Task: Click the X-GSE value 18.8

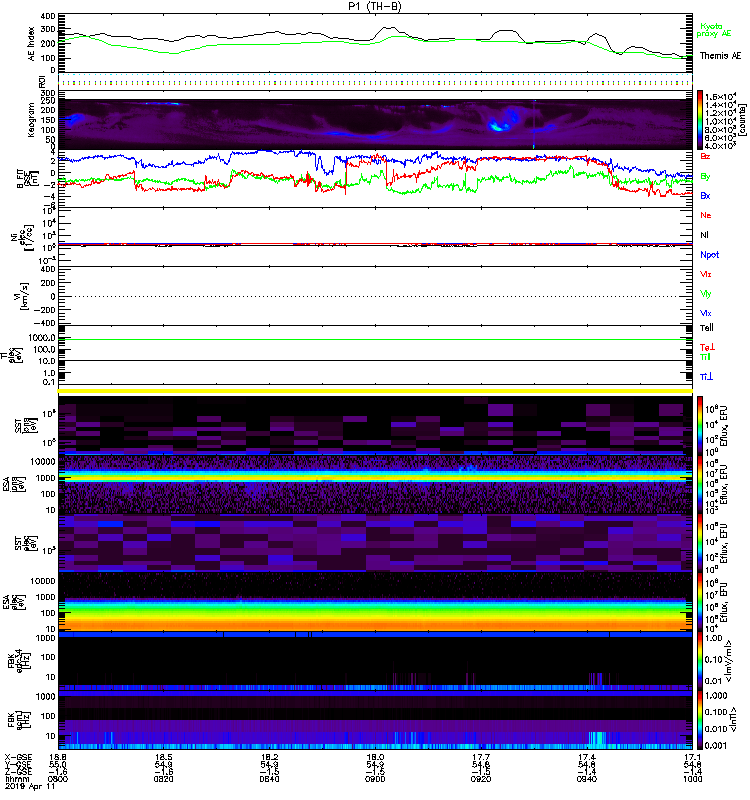Action: 58,757
